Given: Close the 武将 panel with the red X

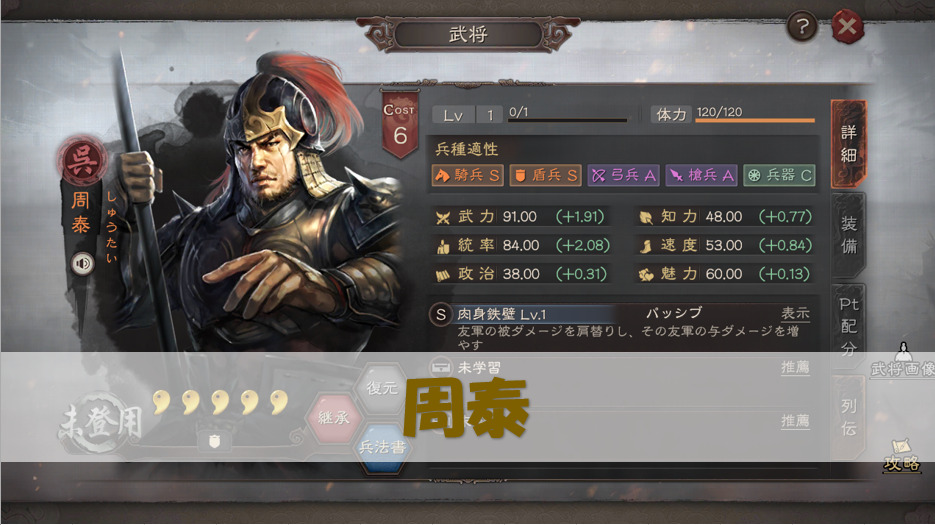Looking at the screenshot, I should [x=847, y=26].
